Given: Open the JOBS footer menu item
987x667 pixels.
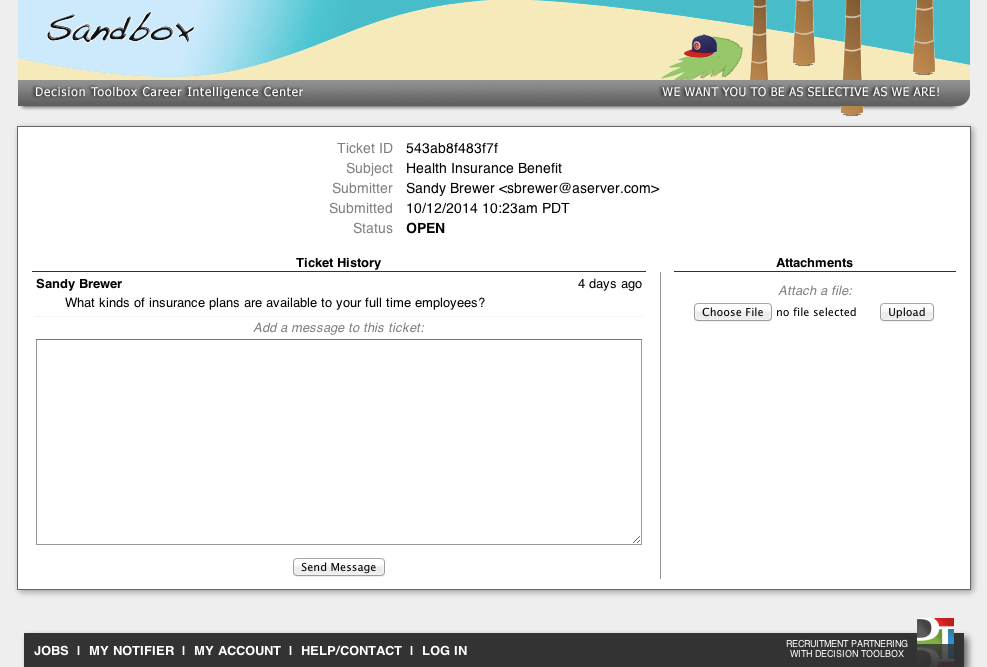Looking at the screenshot, I should click(51, 651).
